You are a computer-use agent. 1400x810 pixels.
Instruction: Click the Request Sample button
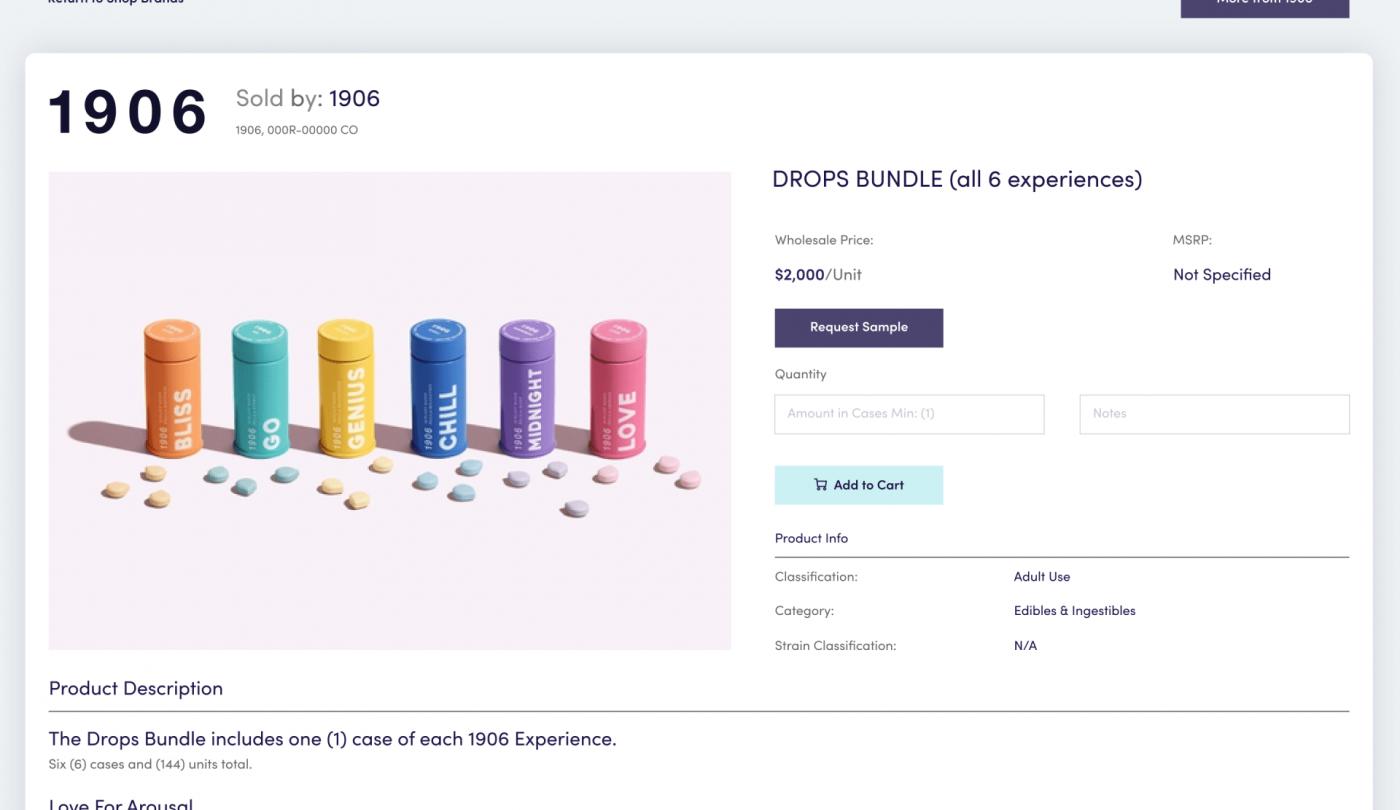pyautogui.click(x=859, y=328)
